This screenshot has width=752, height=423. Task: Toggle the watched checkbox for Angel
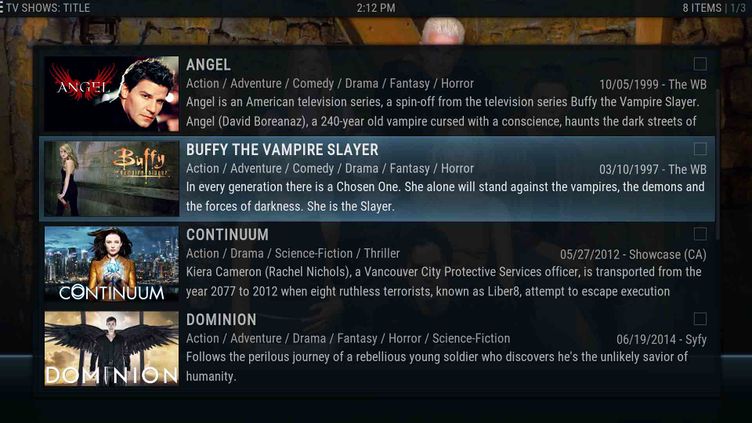pyautogui.click(x=700, y=64)
